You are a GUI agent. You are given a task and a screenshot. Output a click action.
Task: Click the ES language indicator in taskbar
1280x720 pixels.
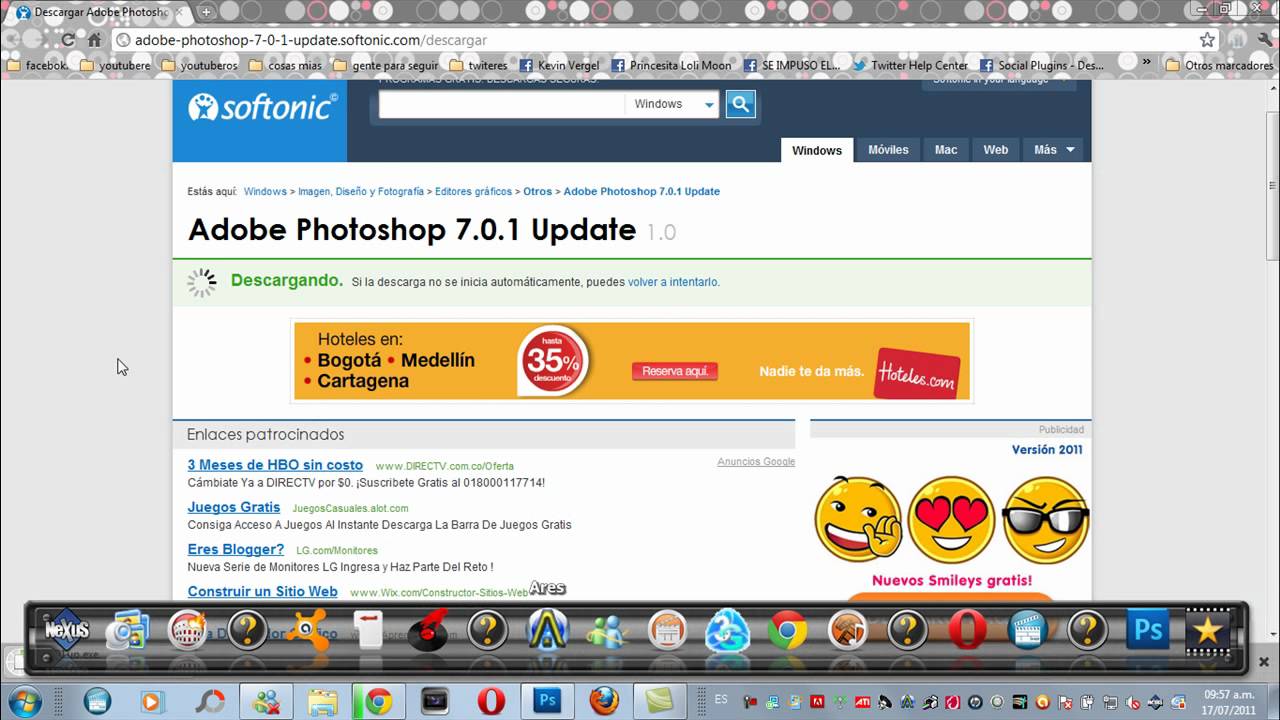pos(721,700)
